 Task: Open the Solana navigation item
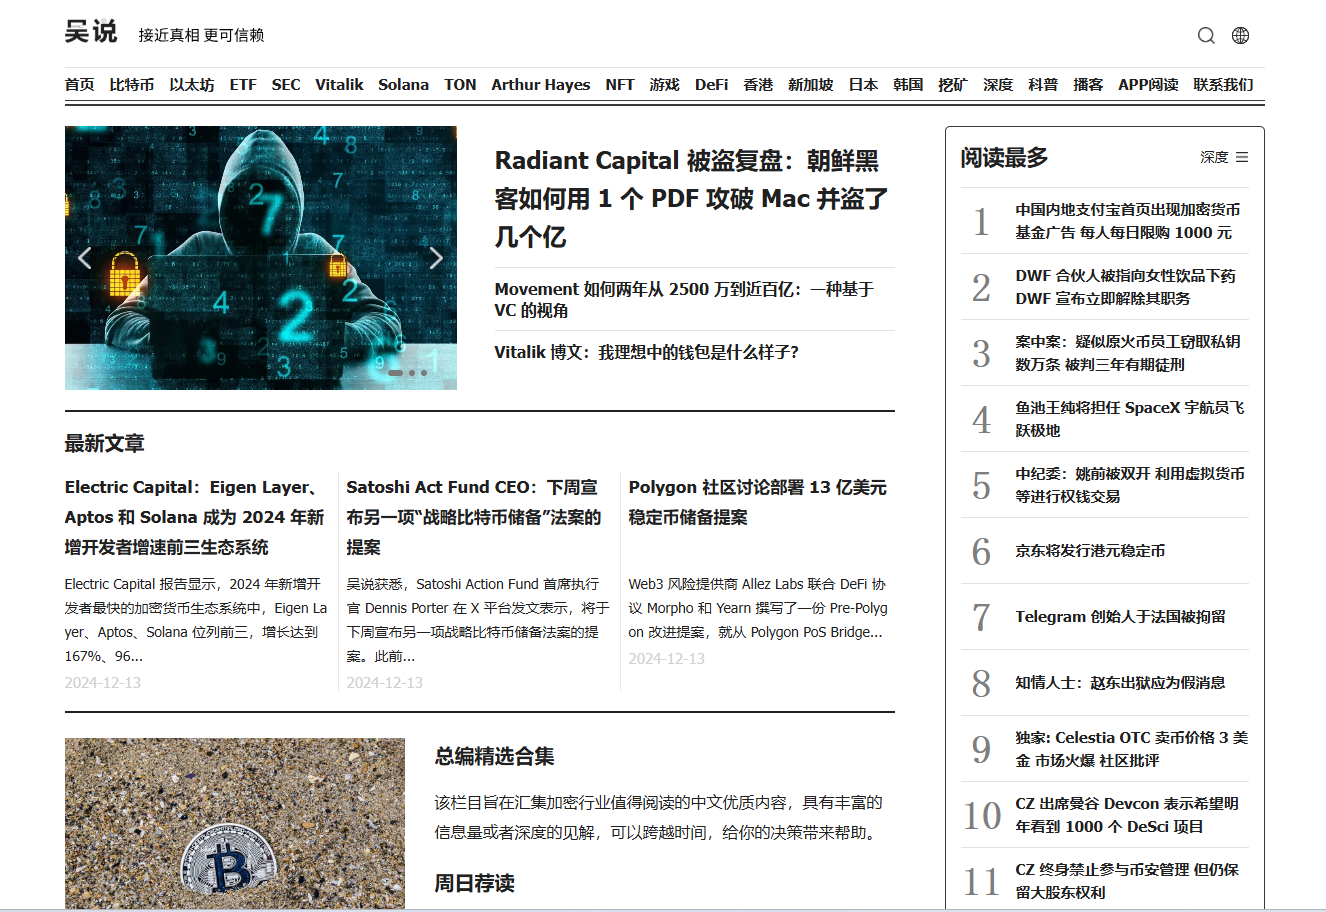(x=403, y=85)
